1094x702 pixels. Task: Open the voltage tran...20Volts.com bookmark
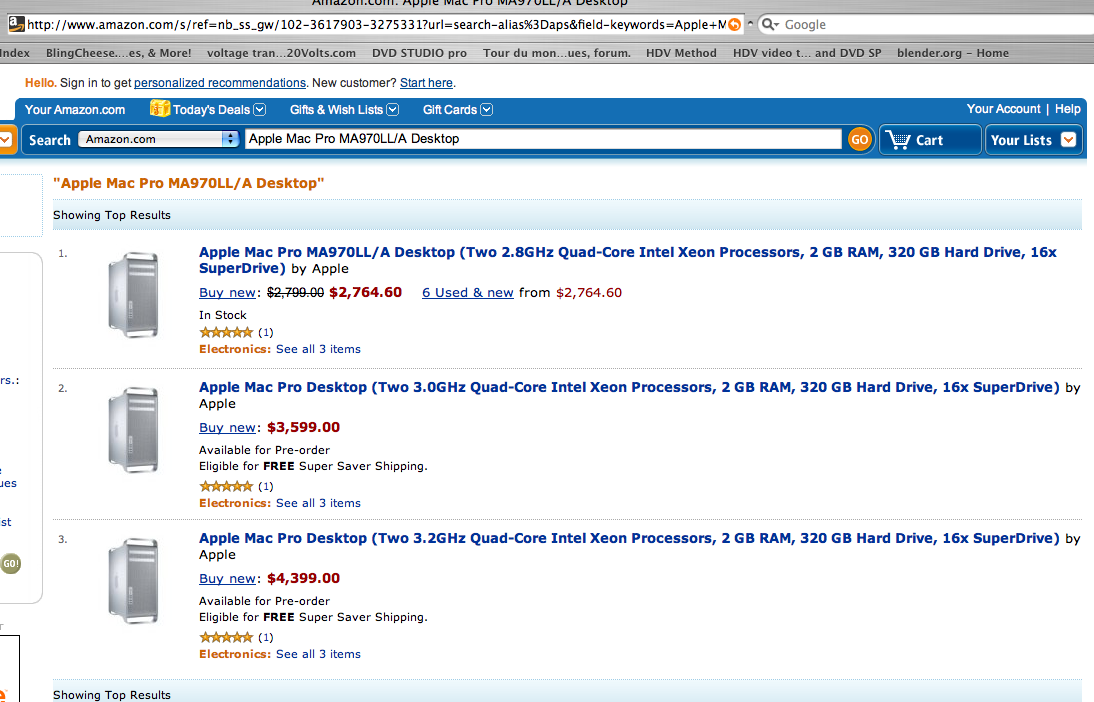click(x=281, y=53)
